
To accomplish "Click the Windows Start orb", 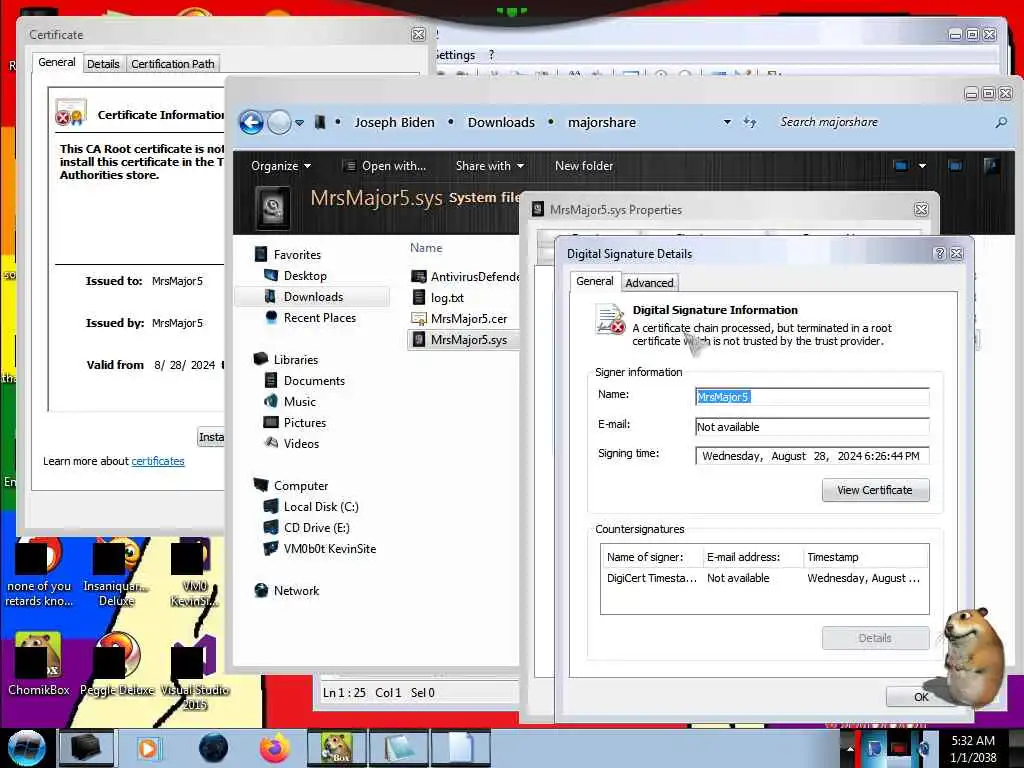I will [27, 748].
